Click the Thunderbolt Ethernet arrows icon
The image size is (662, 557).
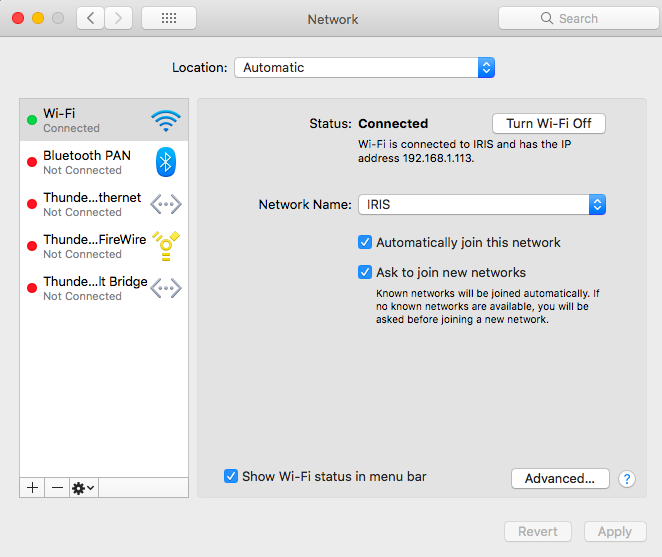(165, 204)
